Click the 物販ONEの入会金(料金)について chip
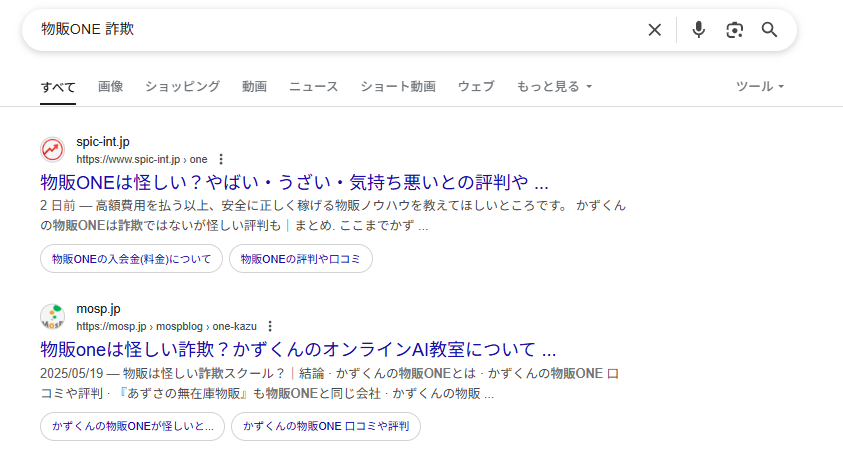This screenshot has width=843, height=458. 131,259
